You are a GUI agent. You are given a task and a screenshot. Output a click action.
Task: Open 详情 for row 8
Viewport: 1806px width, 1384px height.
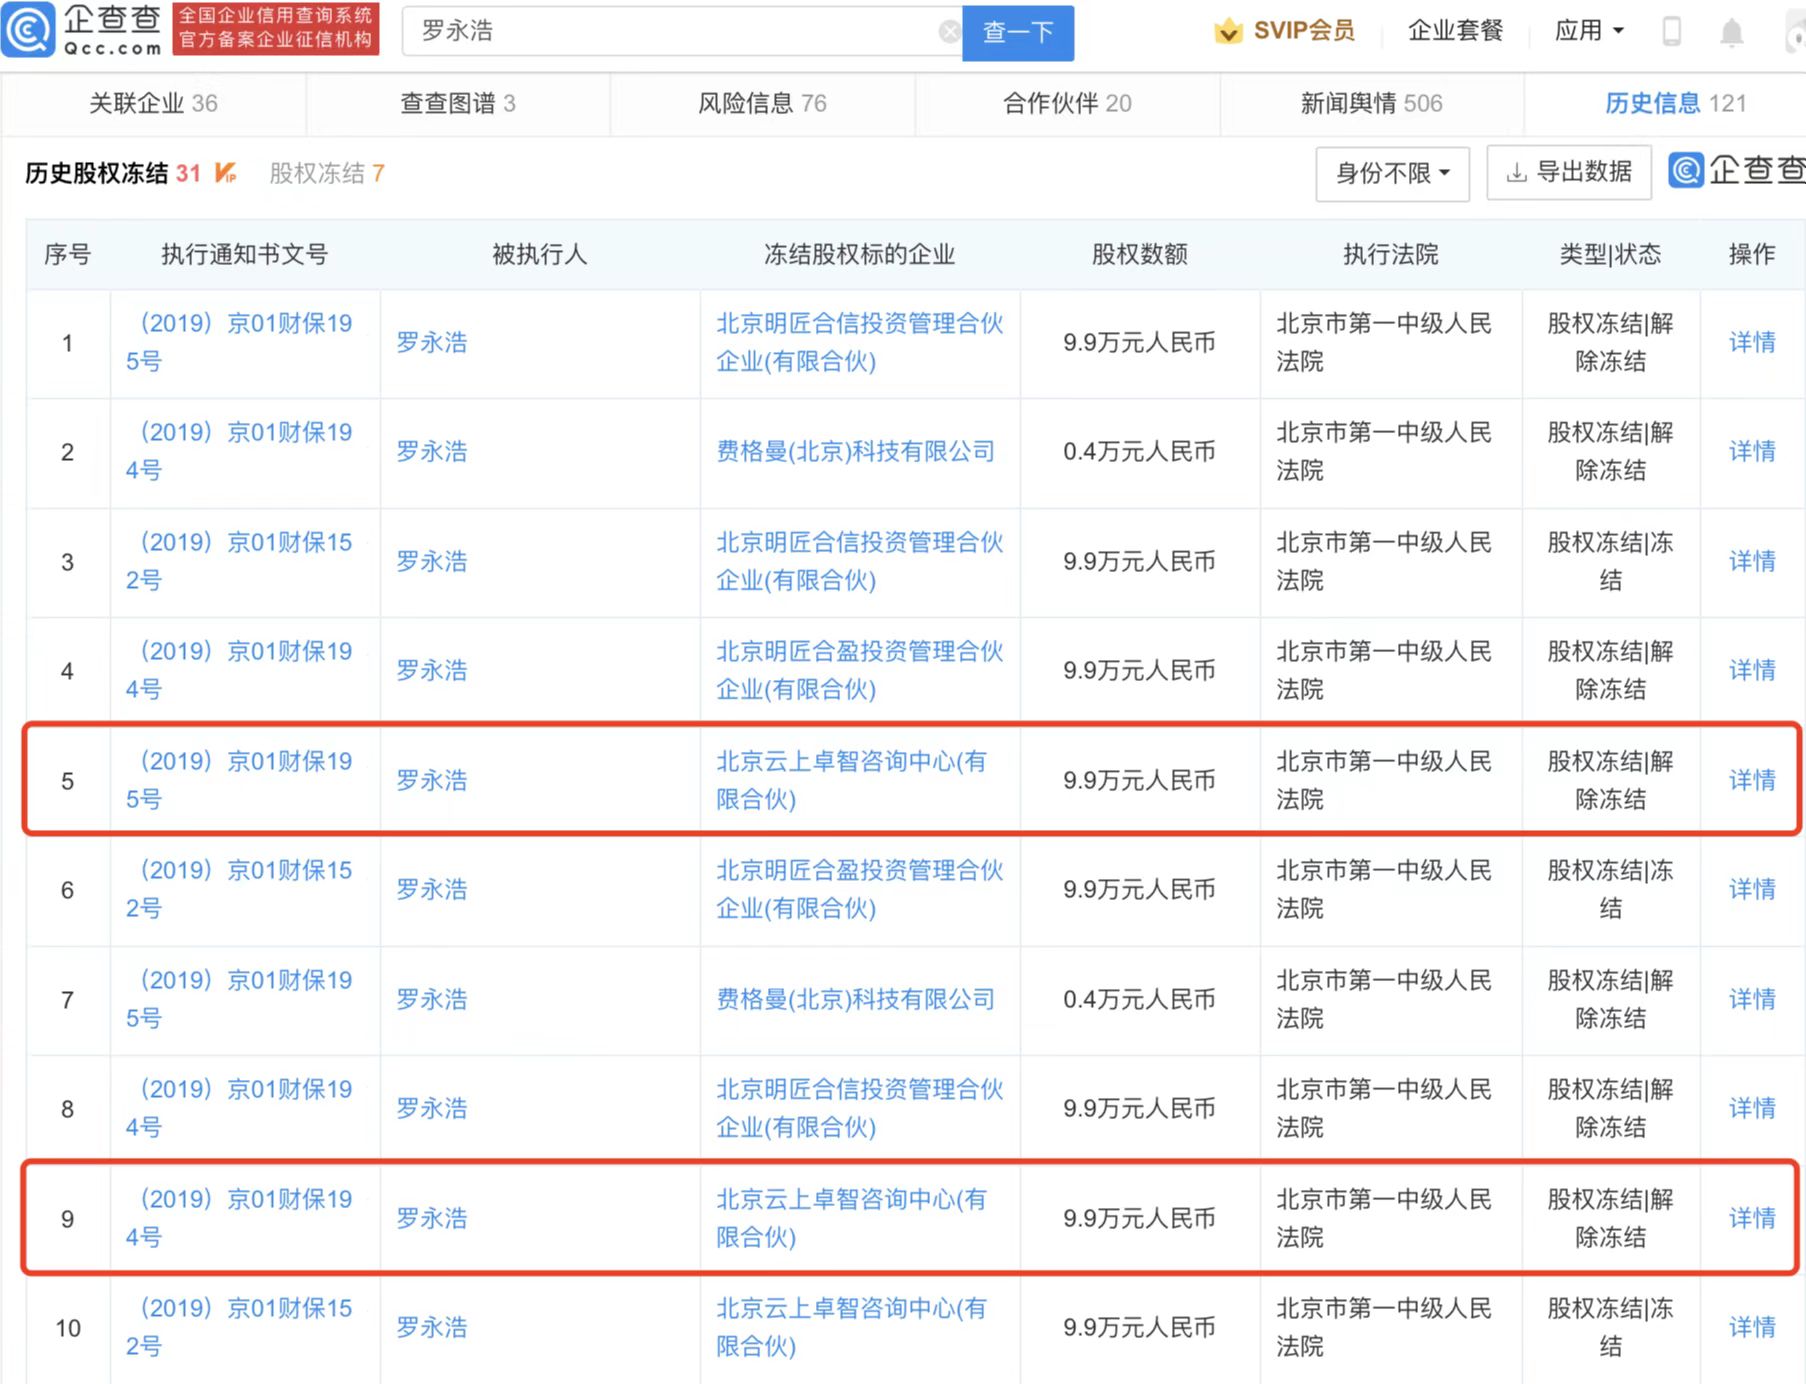(1752, 1108)
